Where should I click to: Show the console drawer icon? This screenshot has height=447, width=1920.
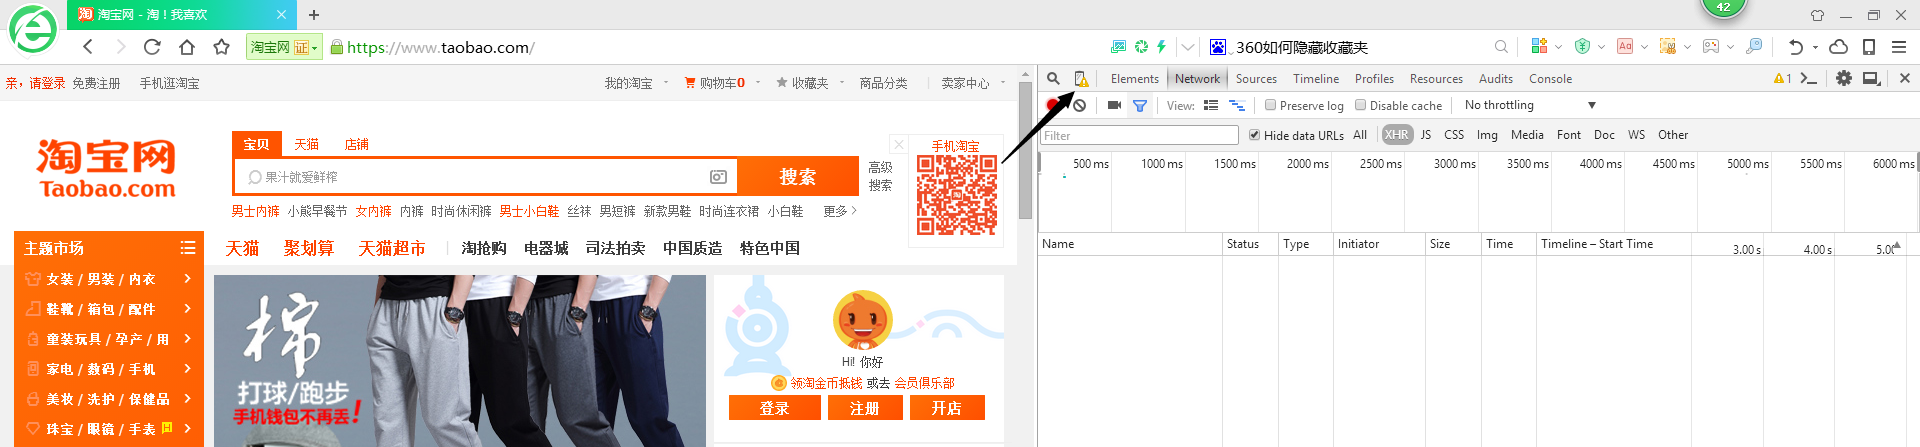pyautogui.click(x=1808, y=78)
